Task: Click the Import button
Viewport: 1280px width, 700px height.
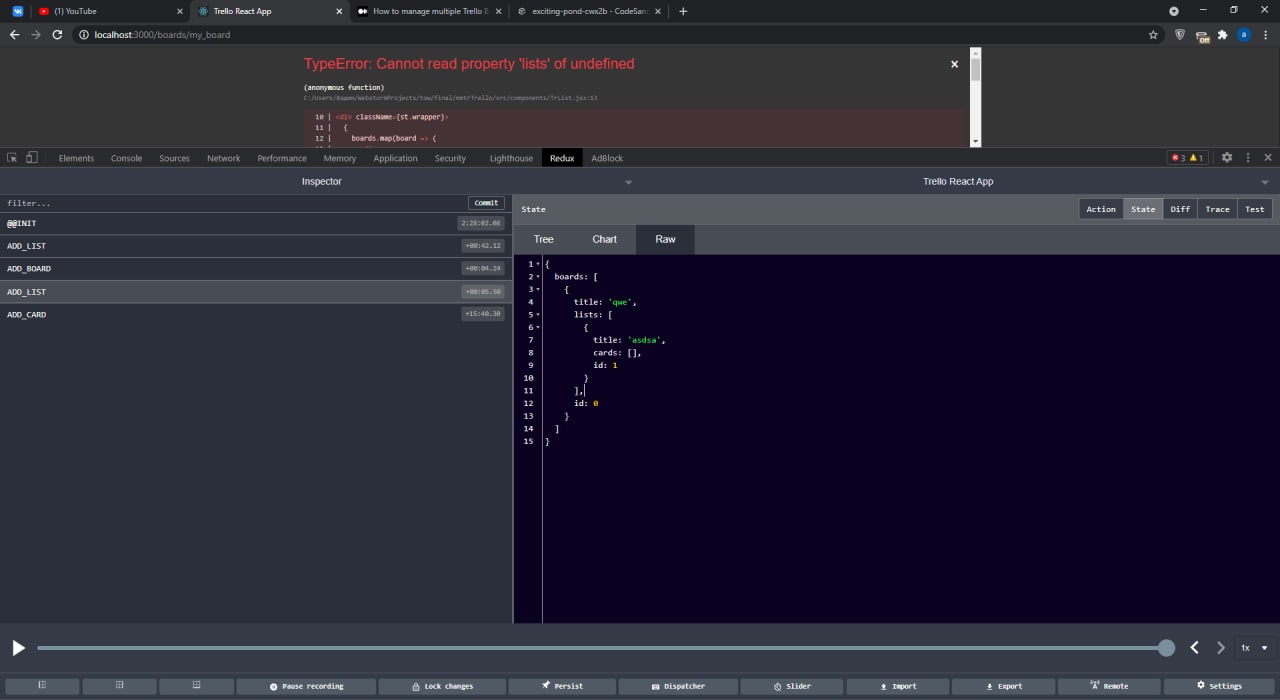Action: pos(897,686)
